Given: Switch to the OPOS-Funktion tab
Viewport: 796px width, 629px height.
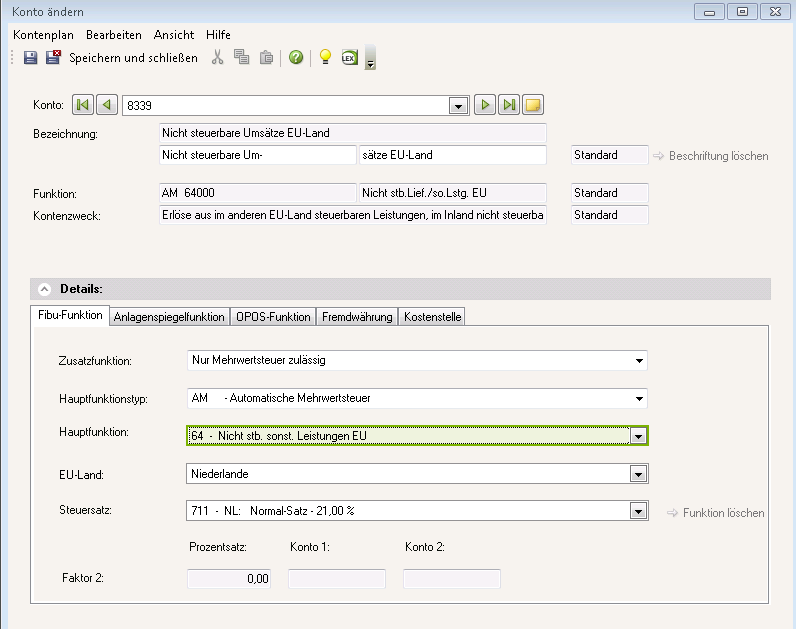Looking at the screenshot, I should pos(273,317).
